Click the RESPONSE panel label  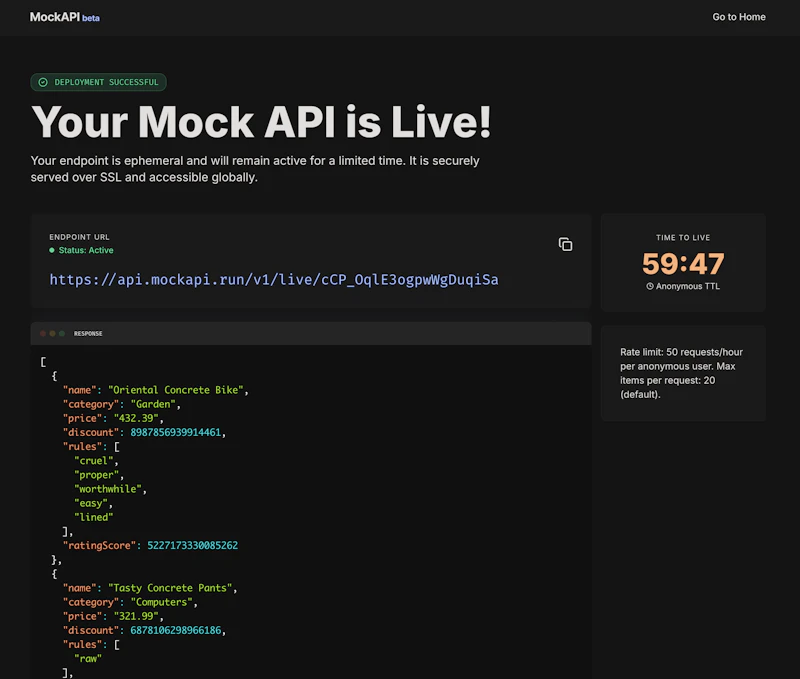click(x=88, y=334)
